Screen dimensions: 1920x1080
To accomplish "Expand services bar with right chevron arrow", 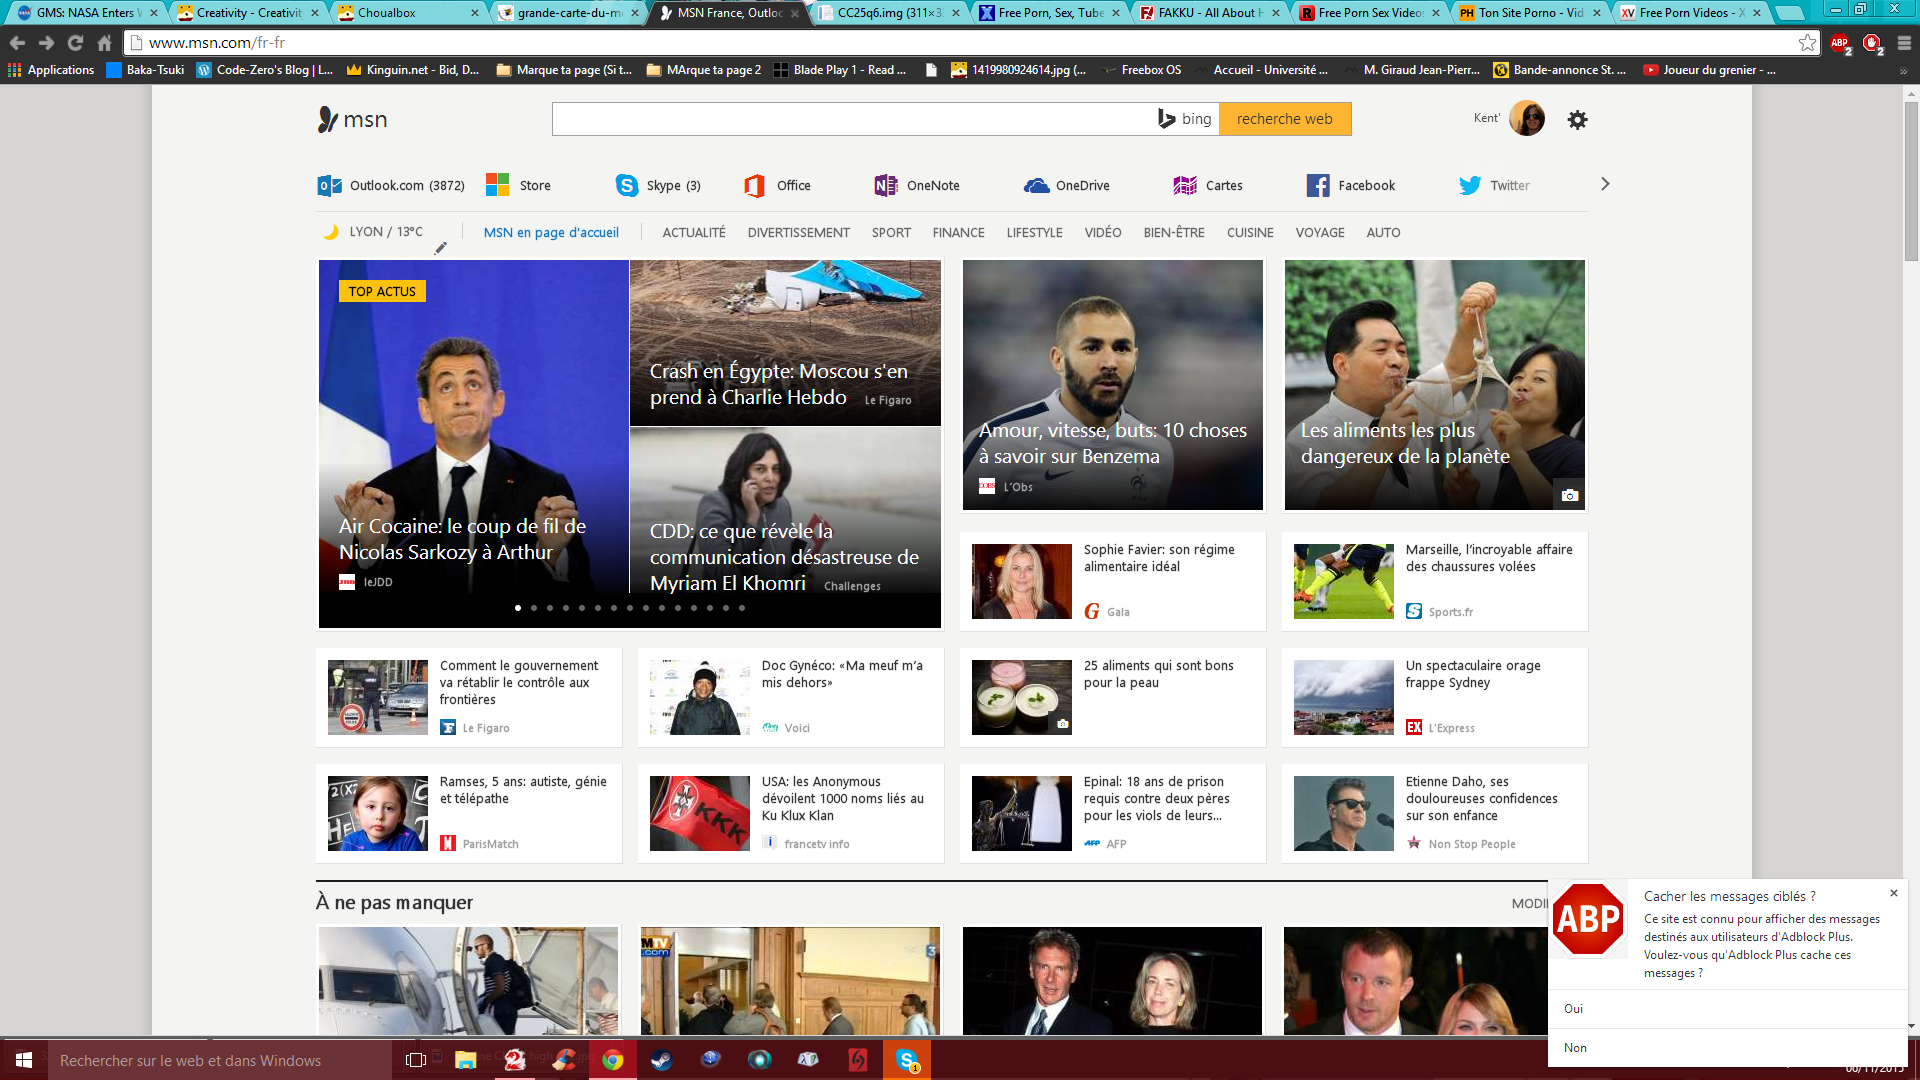I will (x=1605, y=184).
